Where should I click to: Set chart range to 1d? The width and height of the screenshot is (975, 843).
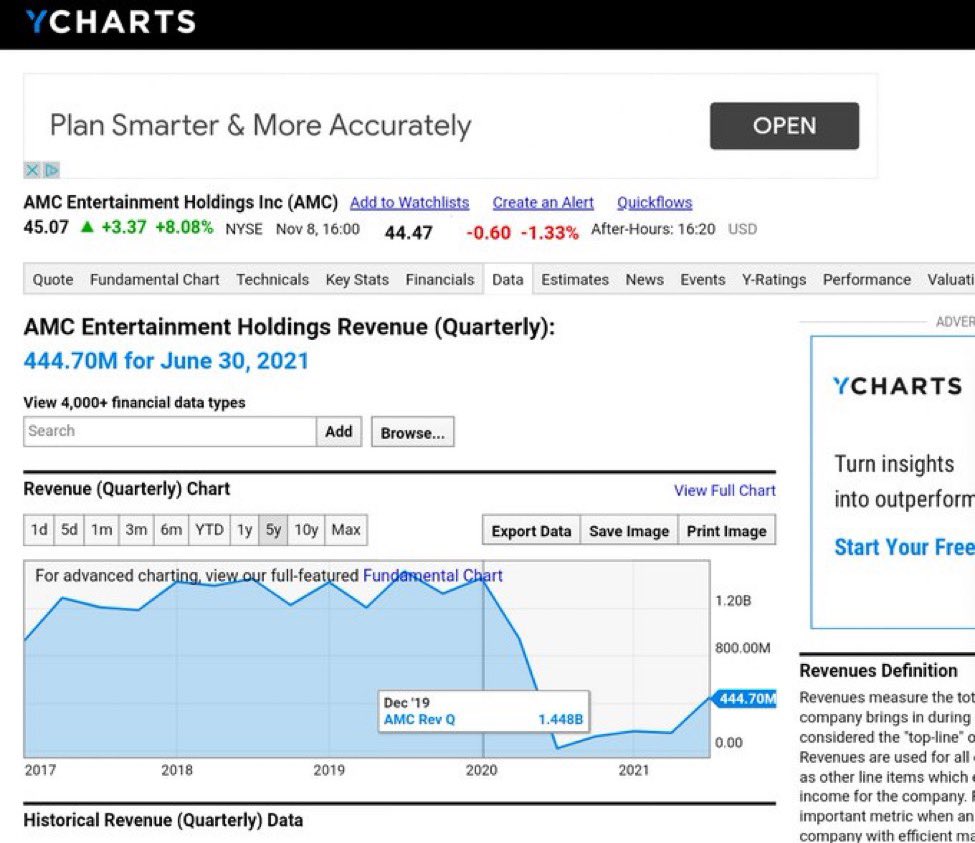(39, 530)
